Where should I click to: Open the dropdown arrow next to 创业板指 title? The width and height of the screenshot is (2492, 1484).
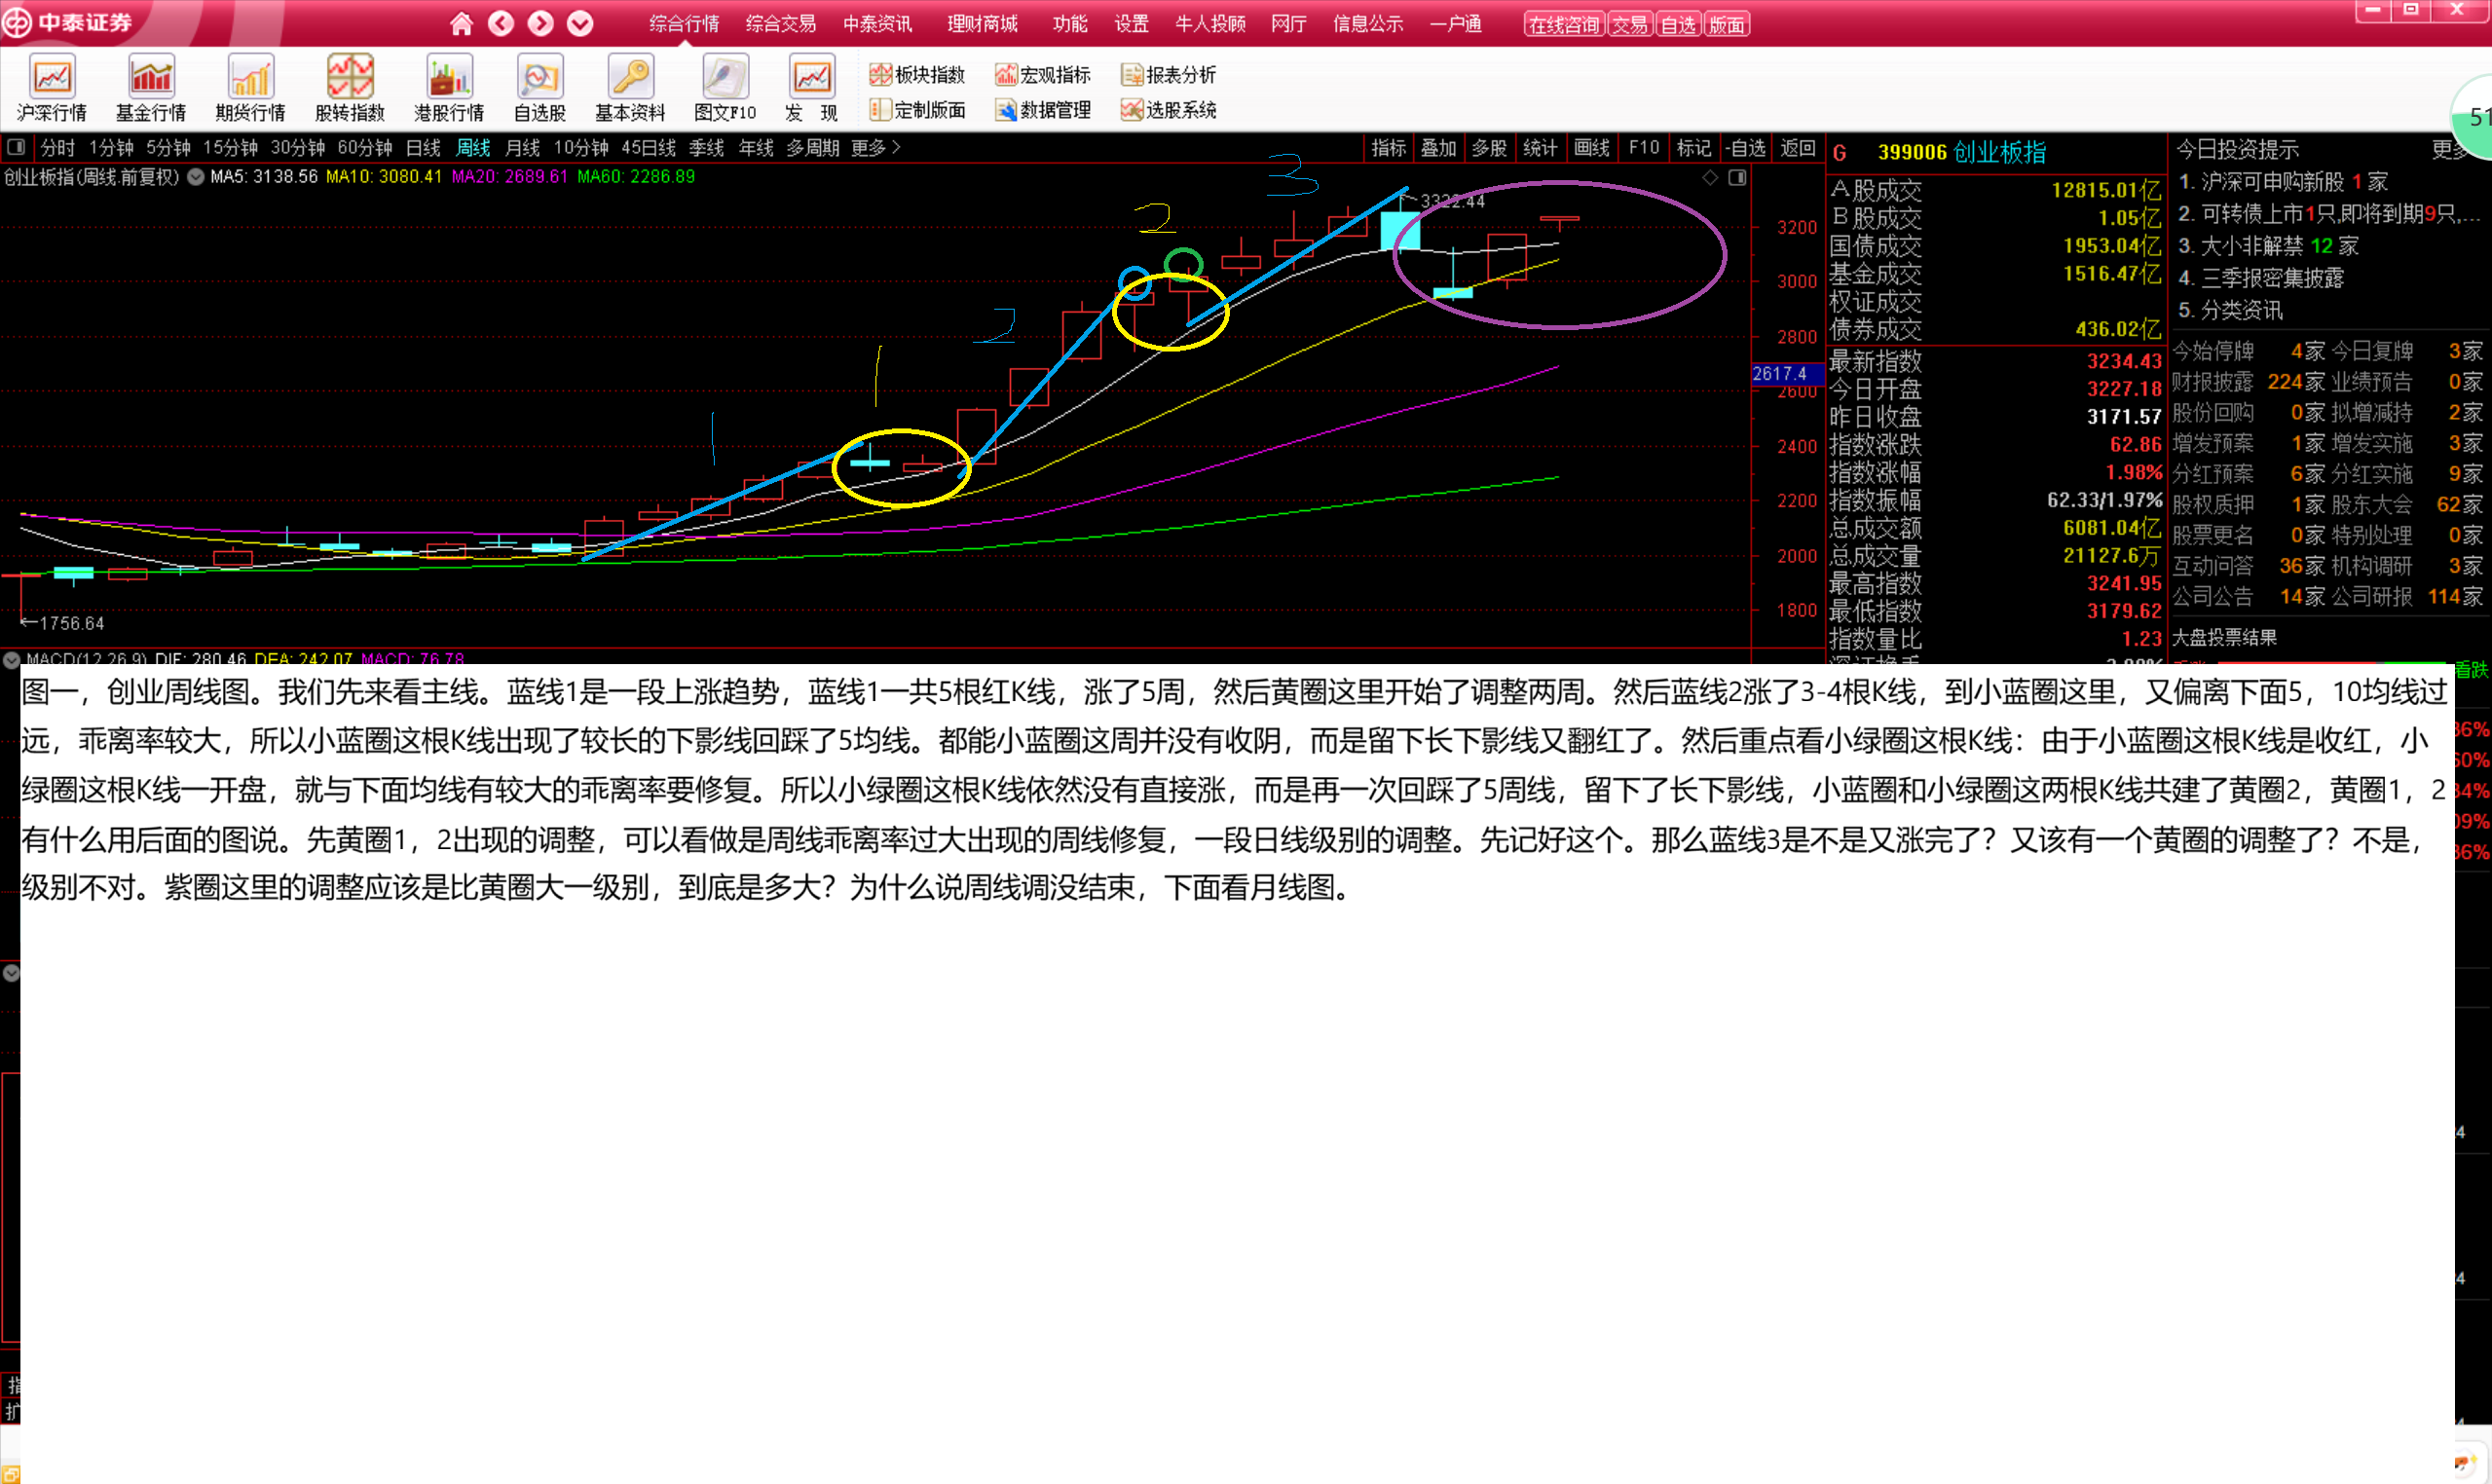(x=196, y=177)
